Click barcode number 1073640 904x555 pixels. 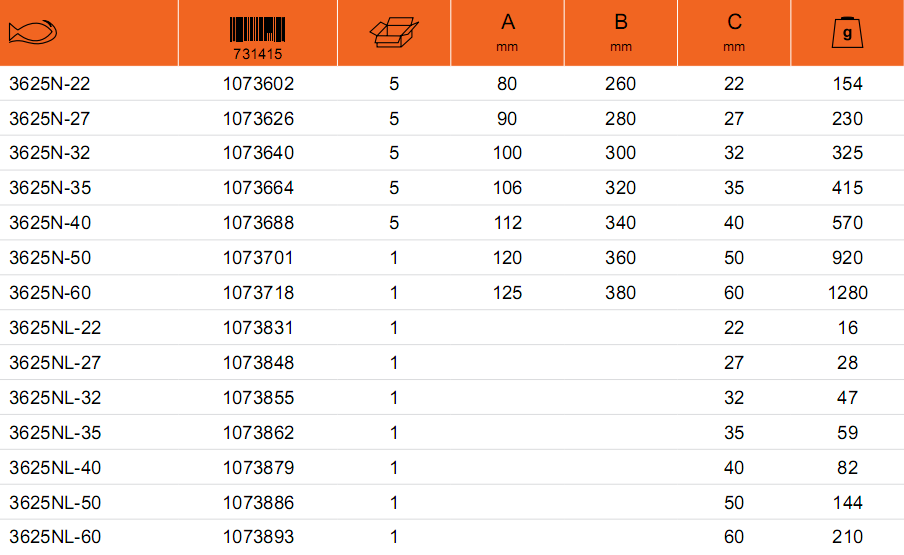coord(258,153)
